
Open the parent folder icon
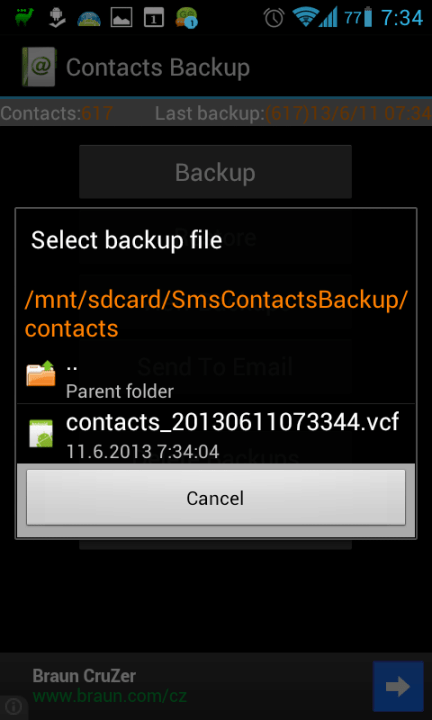tap(41, 373)
